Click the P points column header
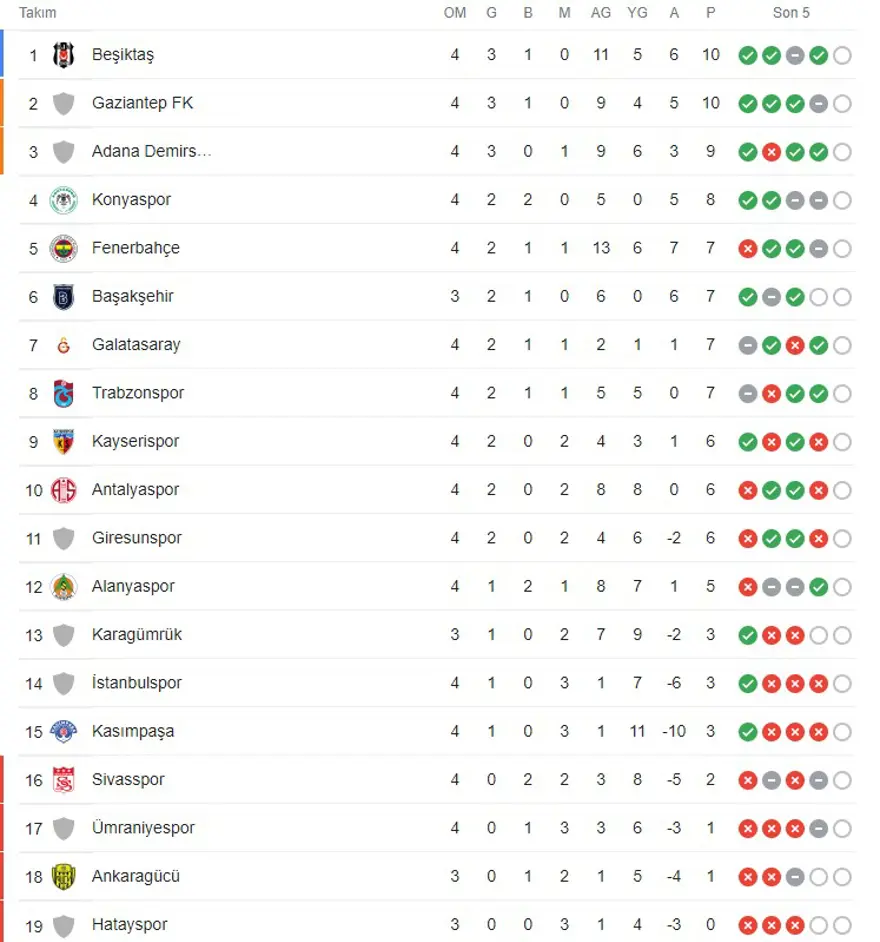 (710, 13)
